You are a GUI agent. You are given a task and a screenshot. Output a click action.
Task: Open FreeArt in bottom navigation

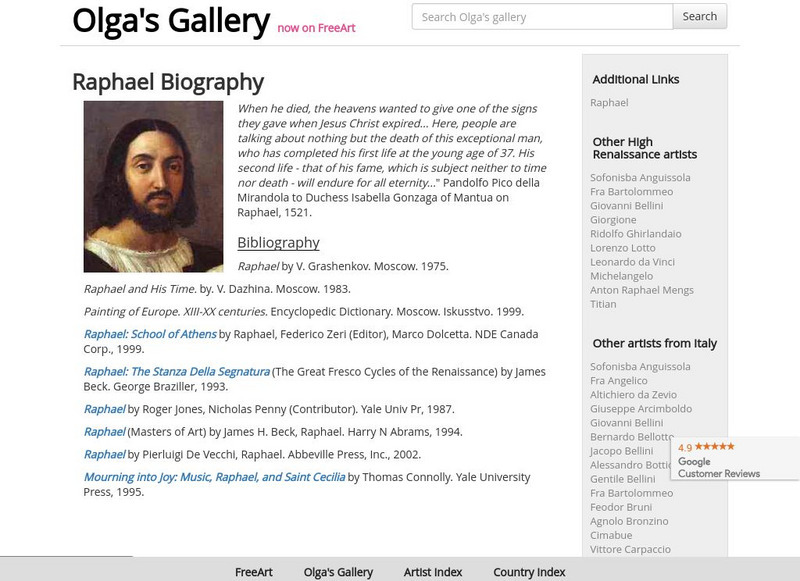tap(254, 572)
